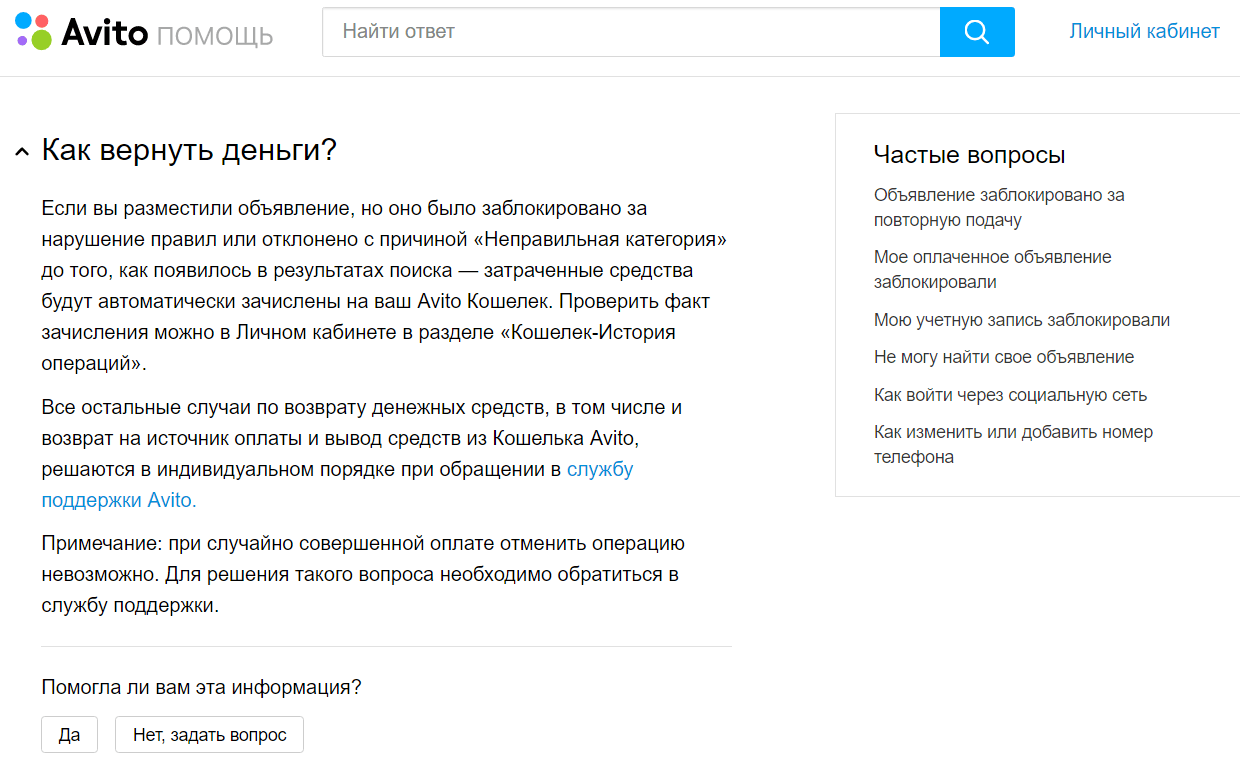Answer "Да" to the helpfulness question
The height and width of the screenshot is (762, 1240).
69,734
